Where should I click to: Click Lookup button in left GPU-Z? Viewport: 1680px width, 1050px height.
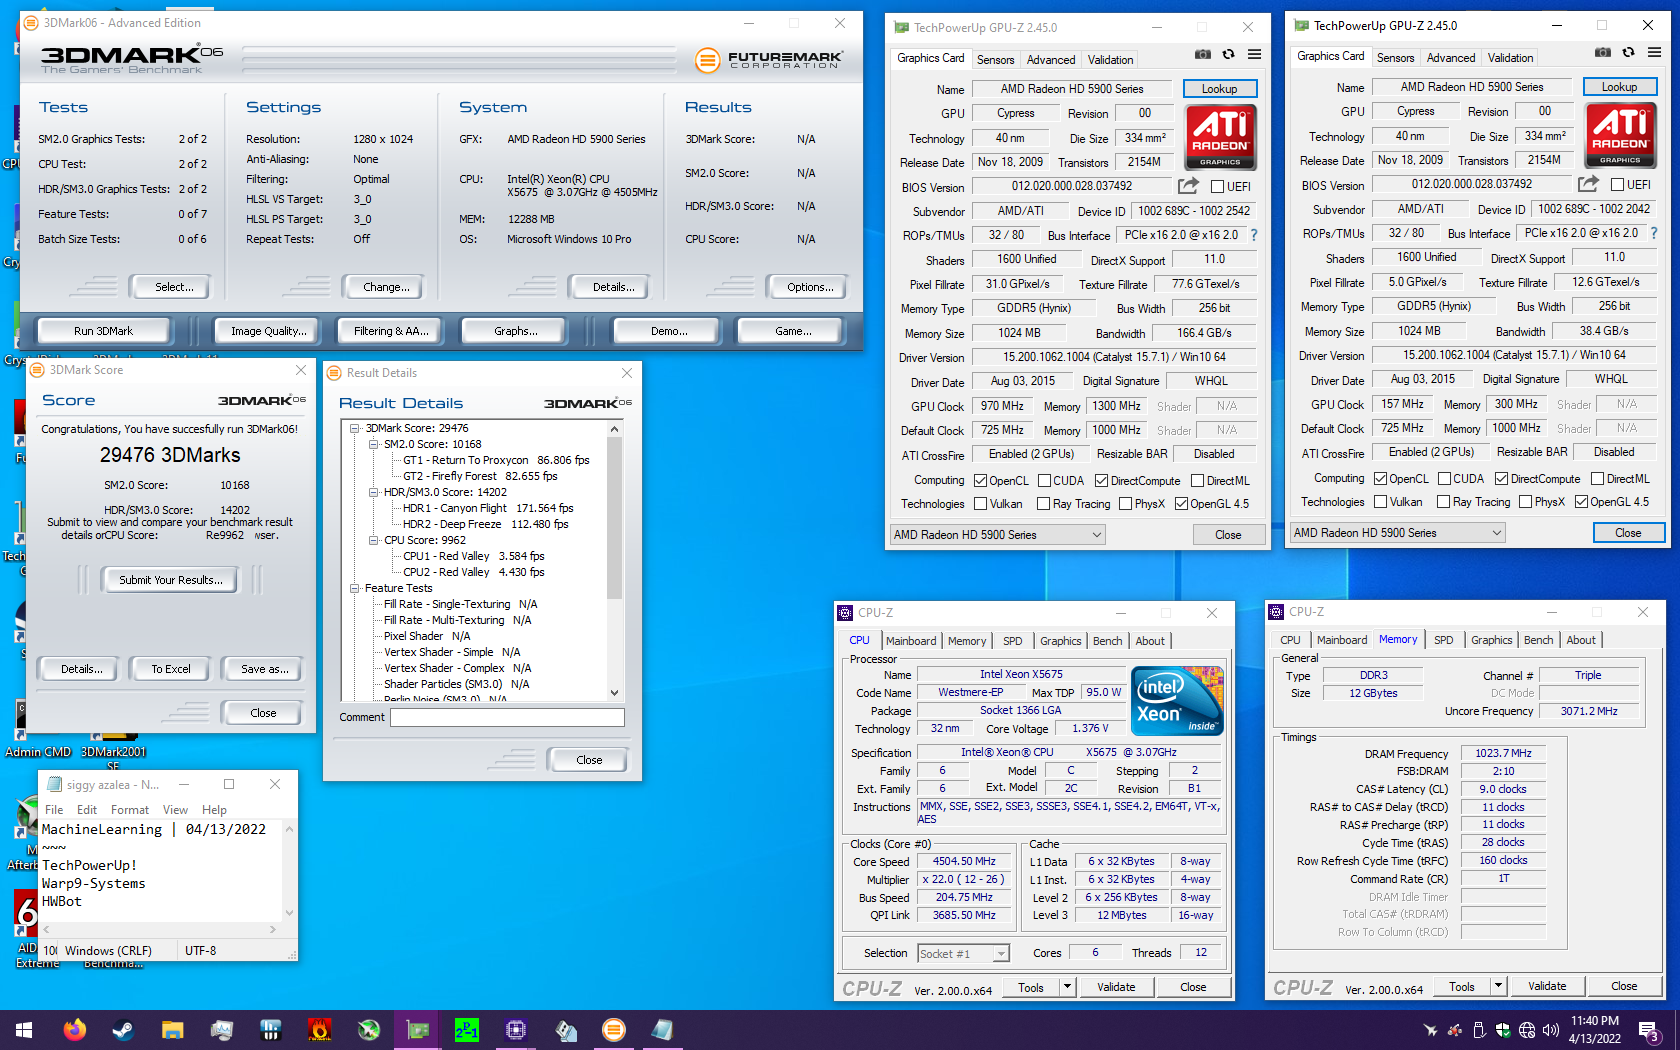pyautogui.click(x=1219, y=89)
